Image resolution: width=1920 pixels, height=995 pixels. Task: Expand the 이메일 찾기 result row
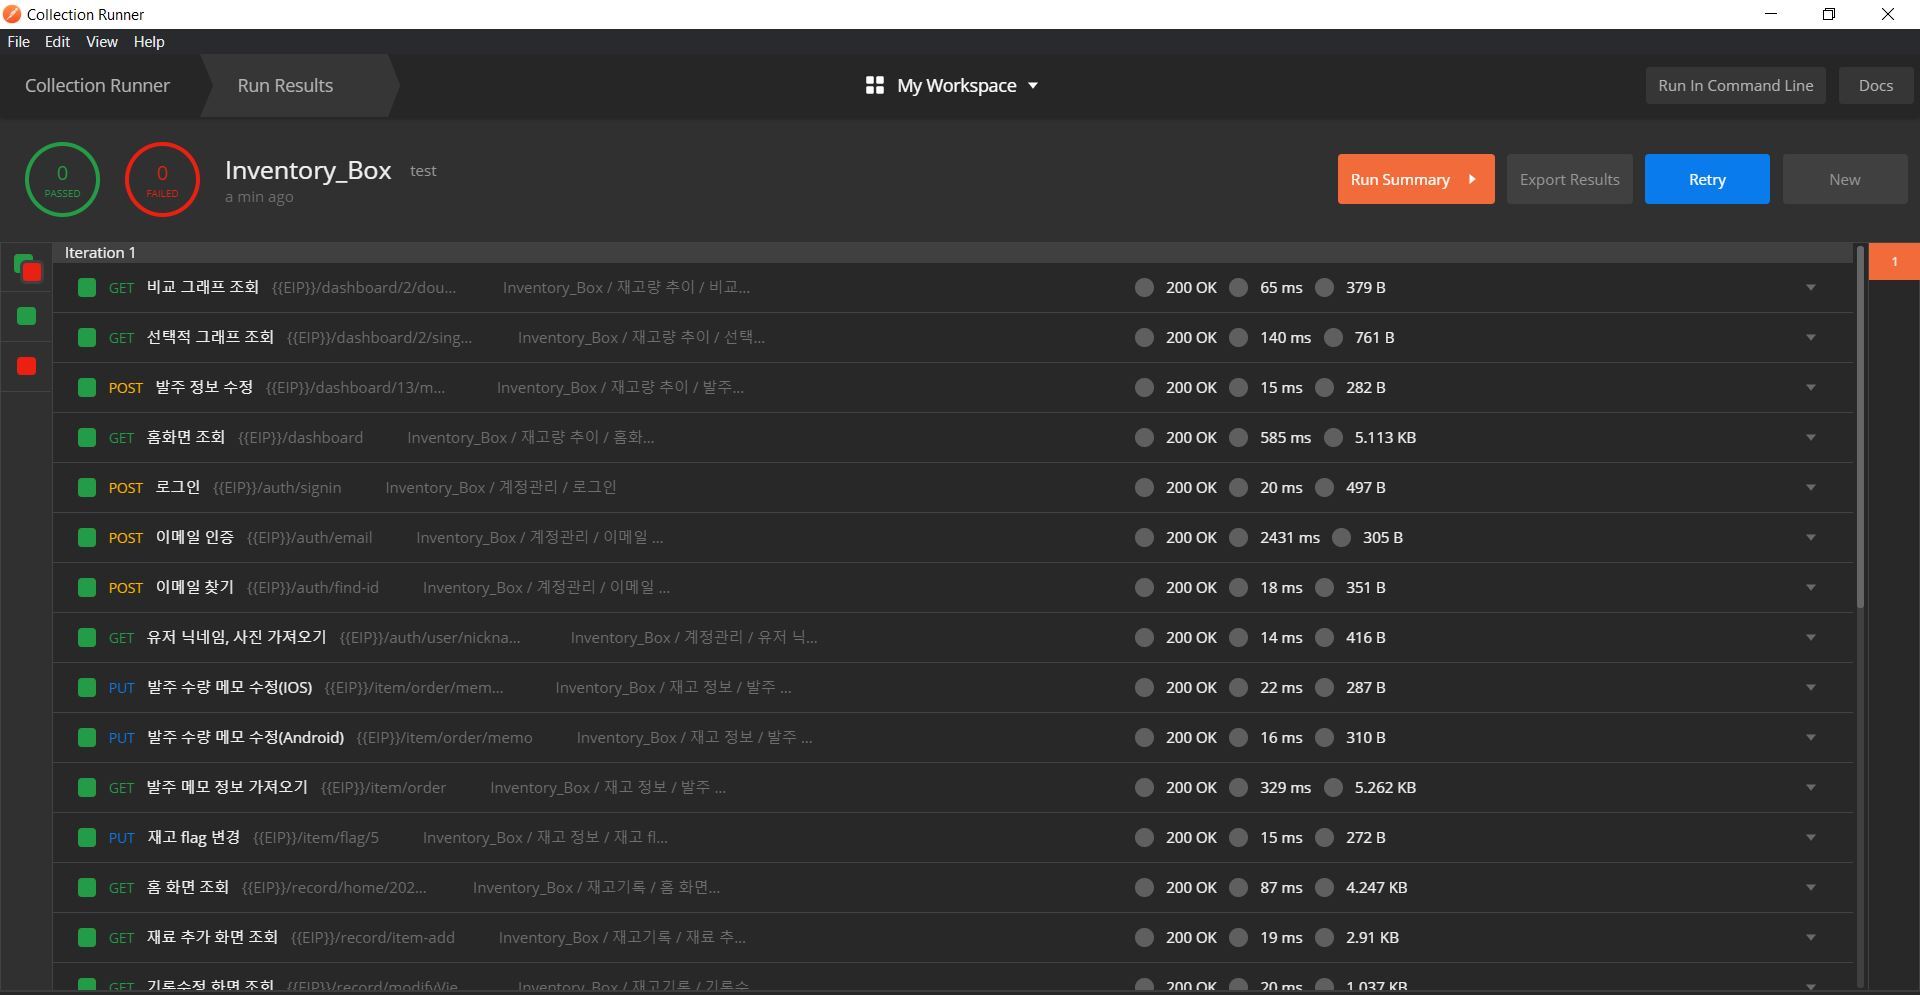(x=1810, y=588)
